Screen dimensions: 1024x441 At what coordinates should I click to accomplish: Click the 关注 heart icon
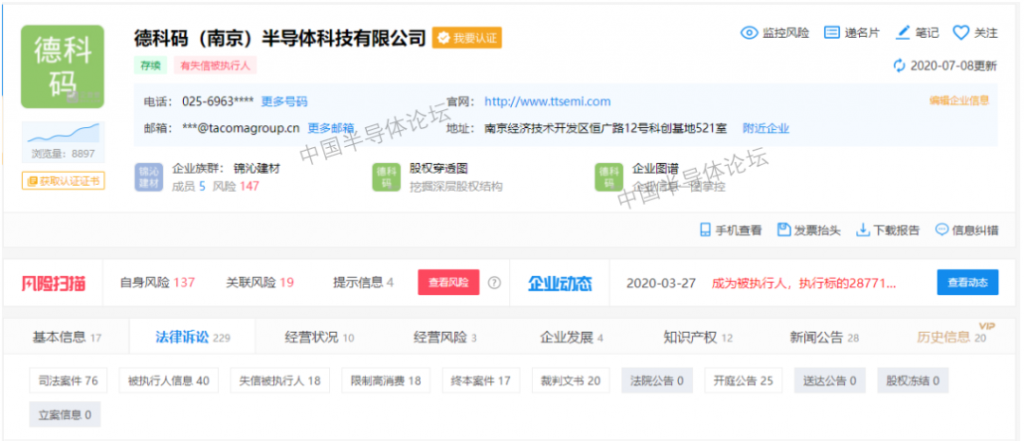961,33
